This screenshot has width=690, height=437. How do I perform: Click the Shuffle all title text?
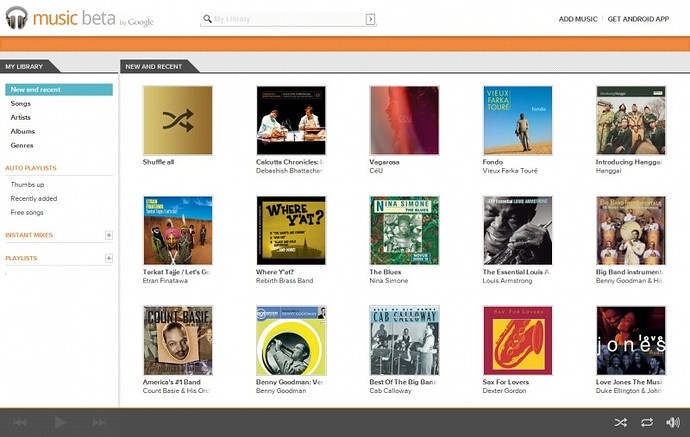point(158,162)
